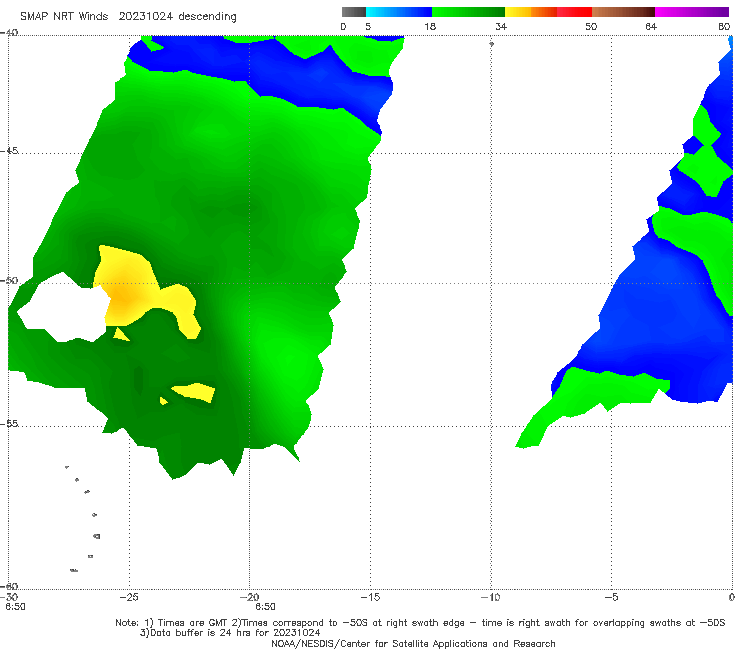This screenshot has height=650, width=740.
Task: Click the '-10' longitude axis label
Action: (490, 597)
